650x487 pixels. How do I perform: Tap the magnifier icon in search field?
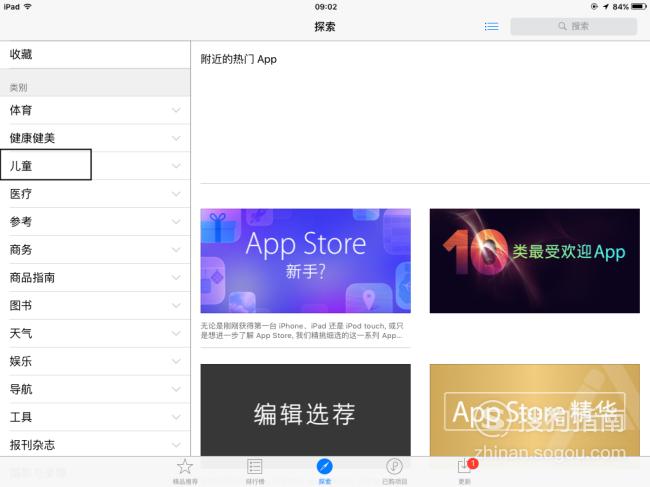pos(562,26)
